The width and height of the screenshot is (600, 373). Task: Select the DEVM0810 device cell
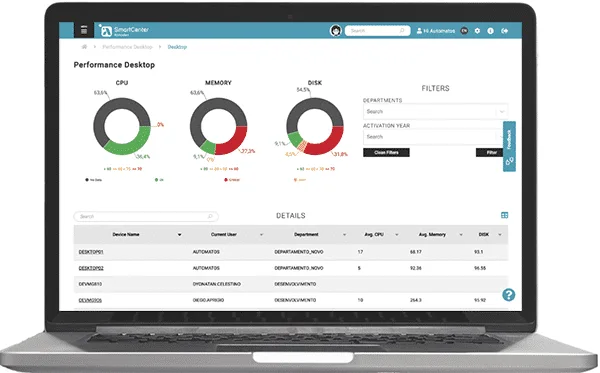(x=90, y=284)
